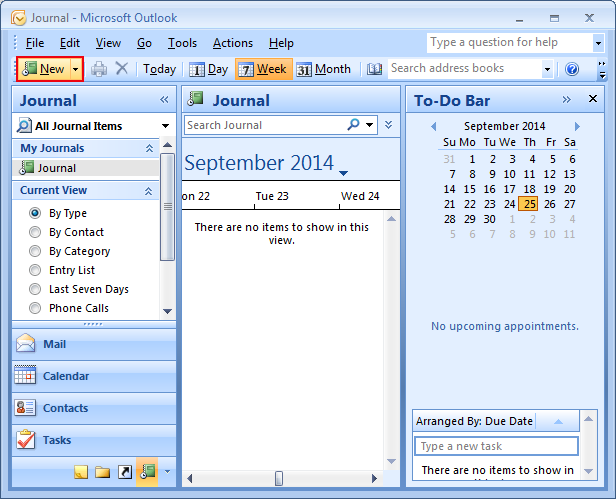Click the Type a question for help box
Screen dimensions: 616x499
[510, 42]
